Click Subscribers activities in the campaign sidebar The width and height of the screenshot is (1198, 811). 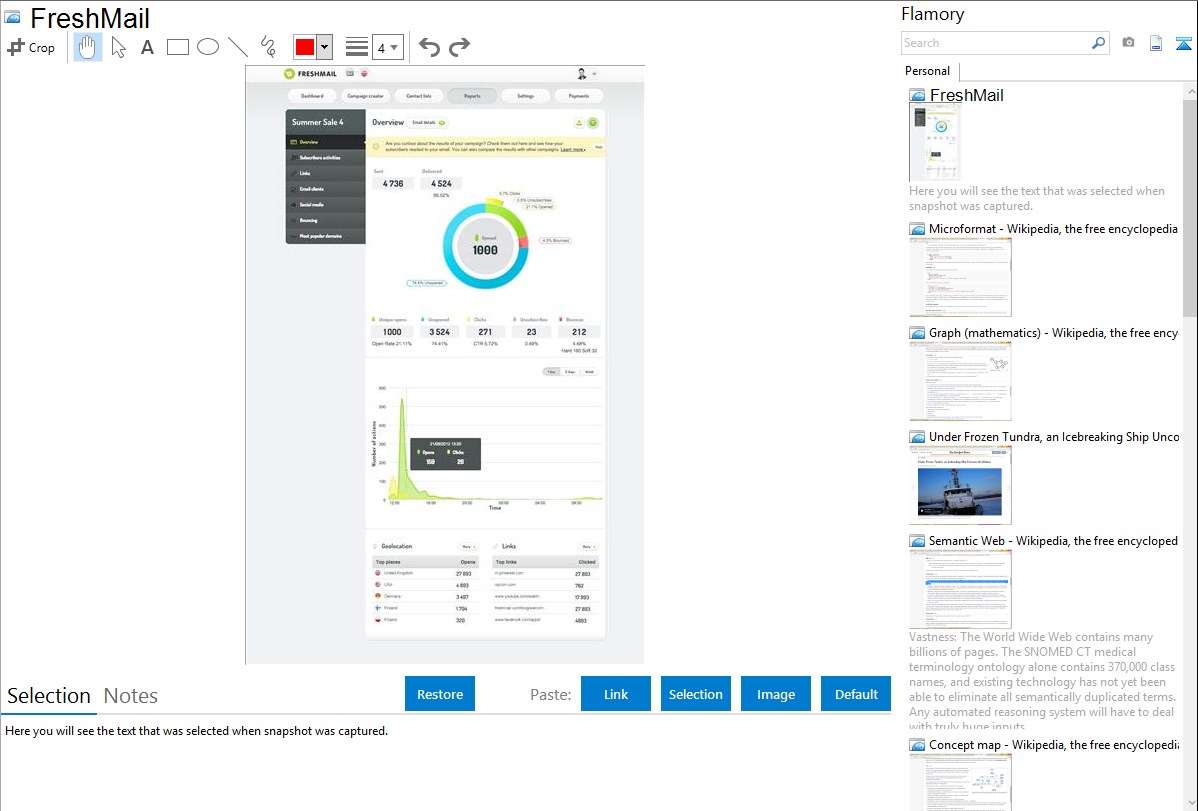click(325, 157)
